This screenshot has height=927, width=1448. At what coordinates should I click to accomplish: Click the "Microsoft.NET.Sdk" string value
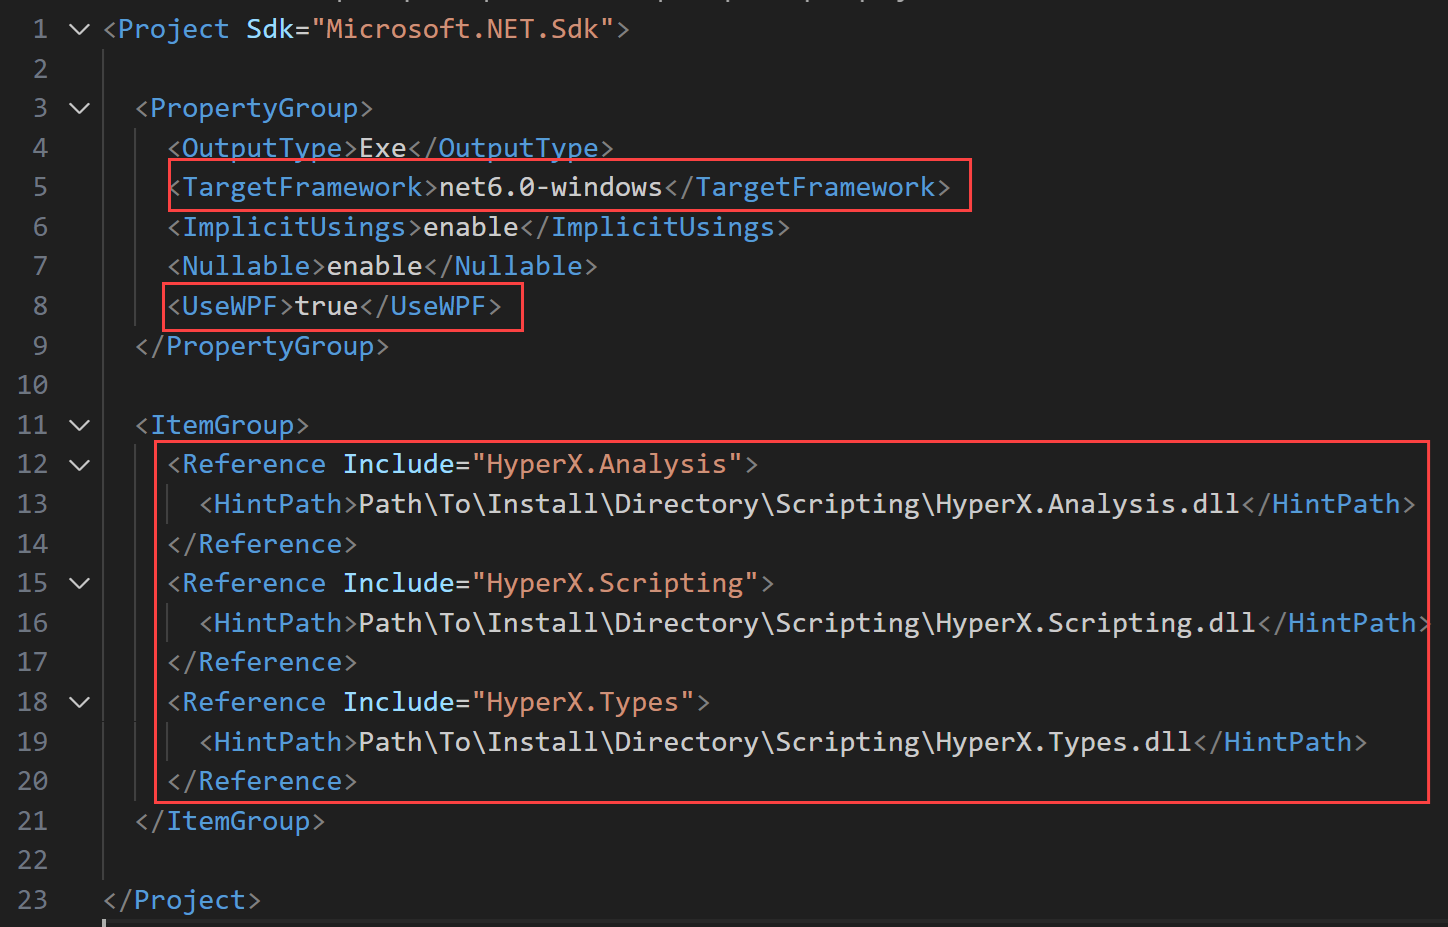(x=462, y=29)
